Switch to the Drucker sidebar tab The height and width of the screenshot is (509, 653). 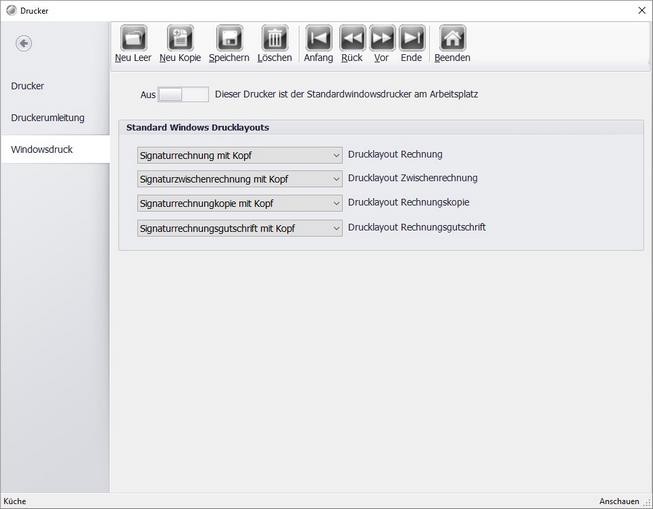pyautogui.click(x=55, y=86)
